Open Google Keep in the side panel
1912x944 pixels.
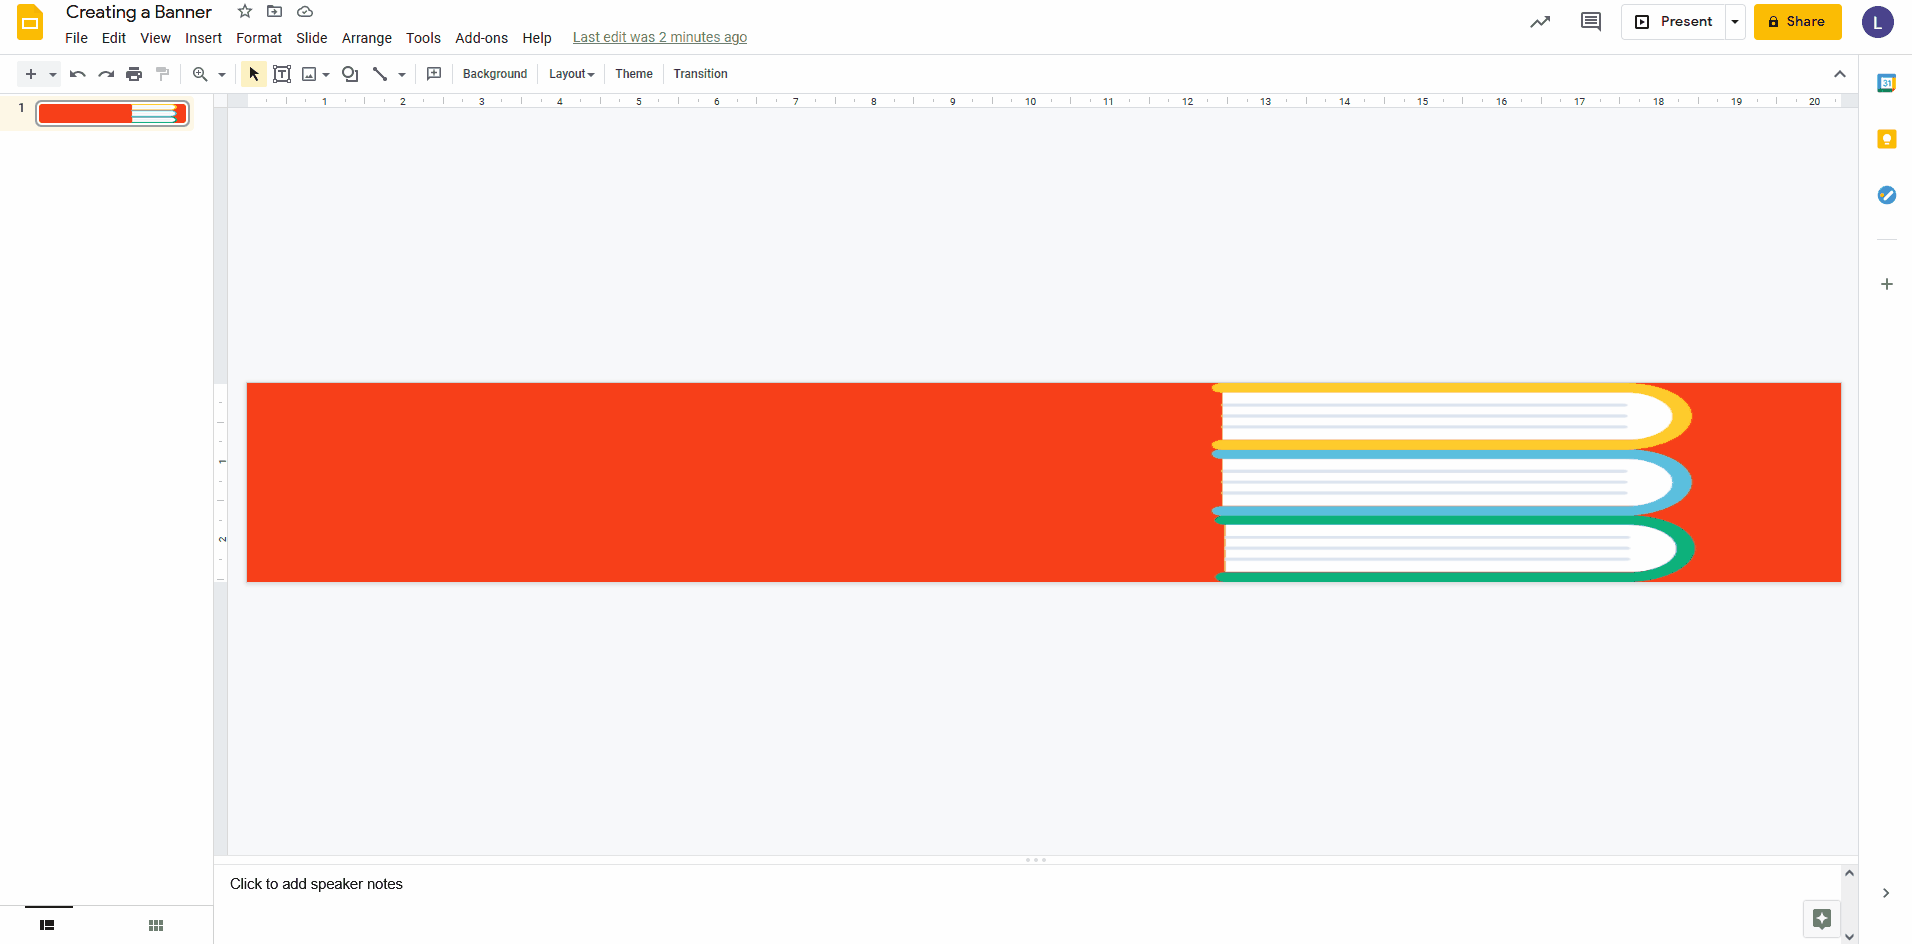point(1888,139)
